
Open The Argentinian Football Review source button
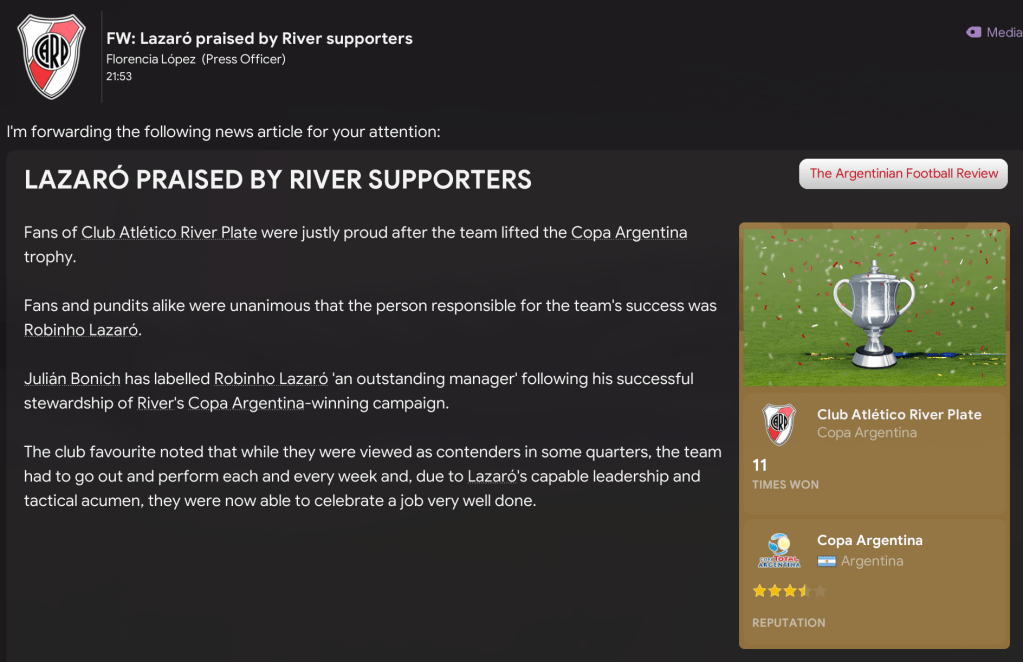click(903, 173)
